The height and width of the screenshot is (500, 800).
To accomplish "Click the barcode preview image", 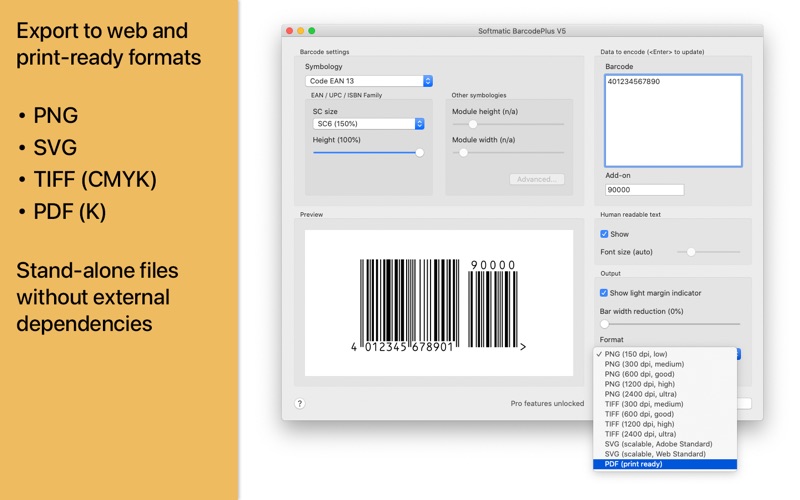I will tap(439, 303).
